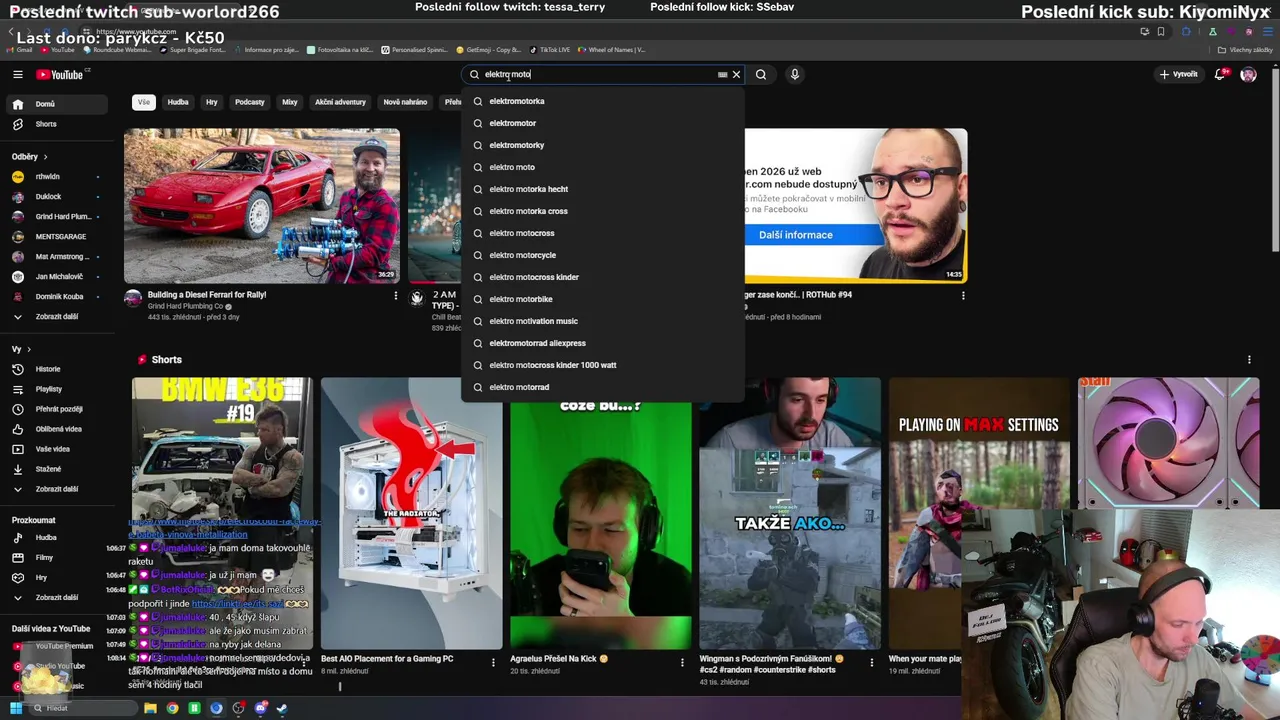Viewport: 1280px width, 720px height.
Task: Open Přehrát později in the sidebar
Action: point(58,409)
